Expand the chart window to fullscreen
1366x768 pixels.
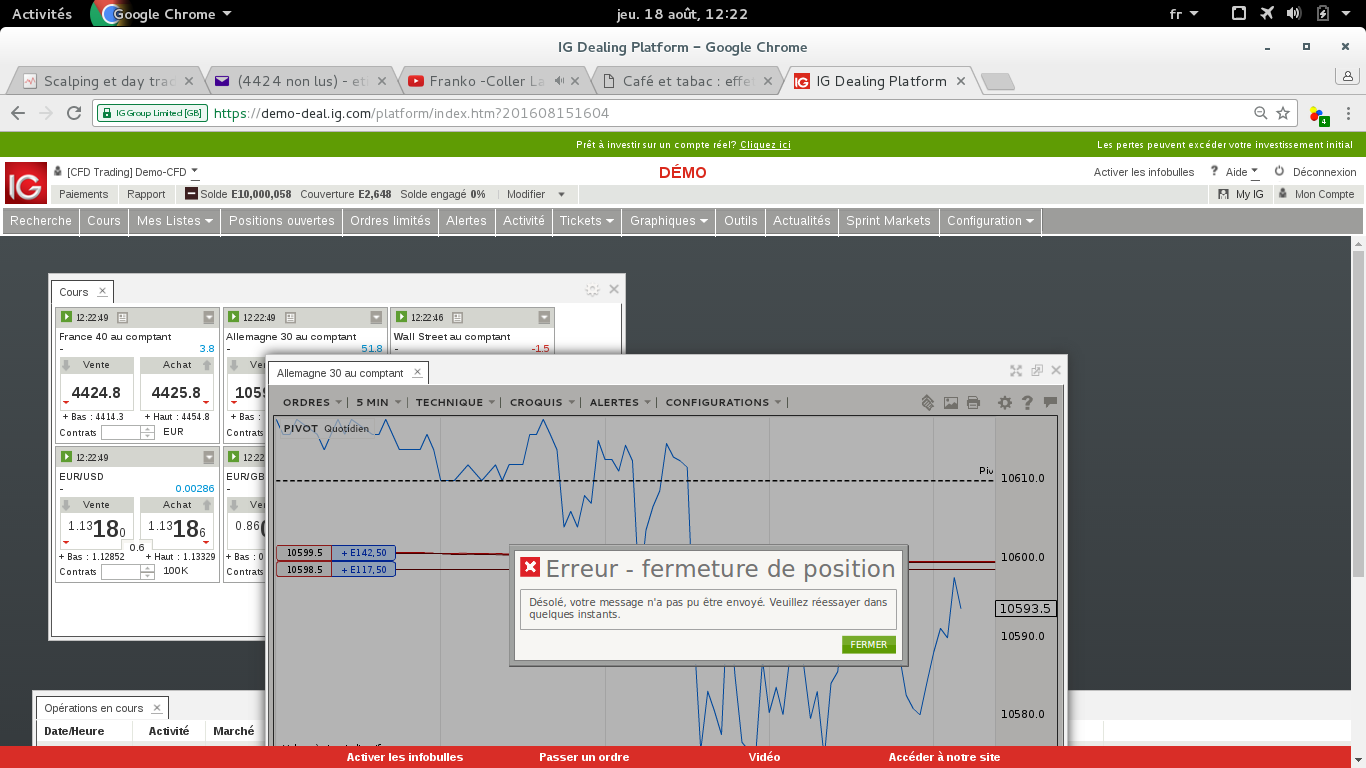1016,370
